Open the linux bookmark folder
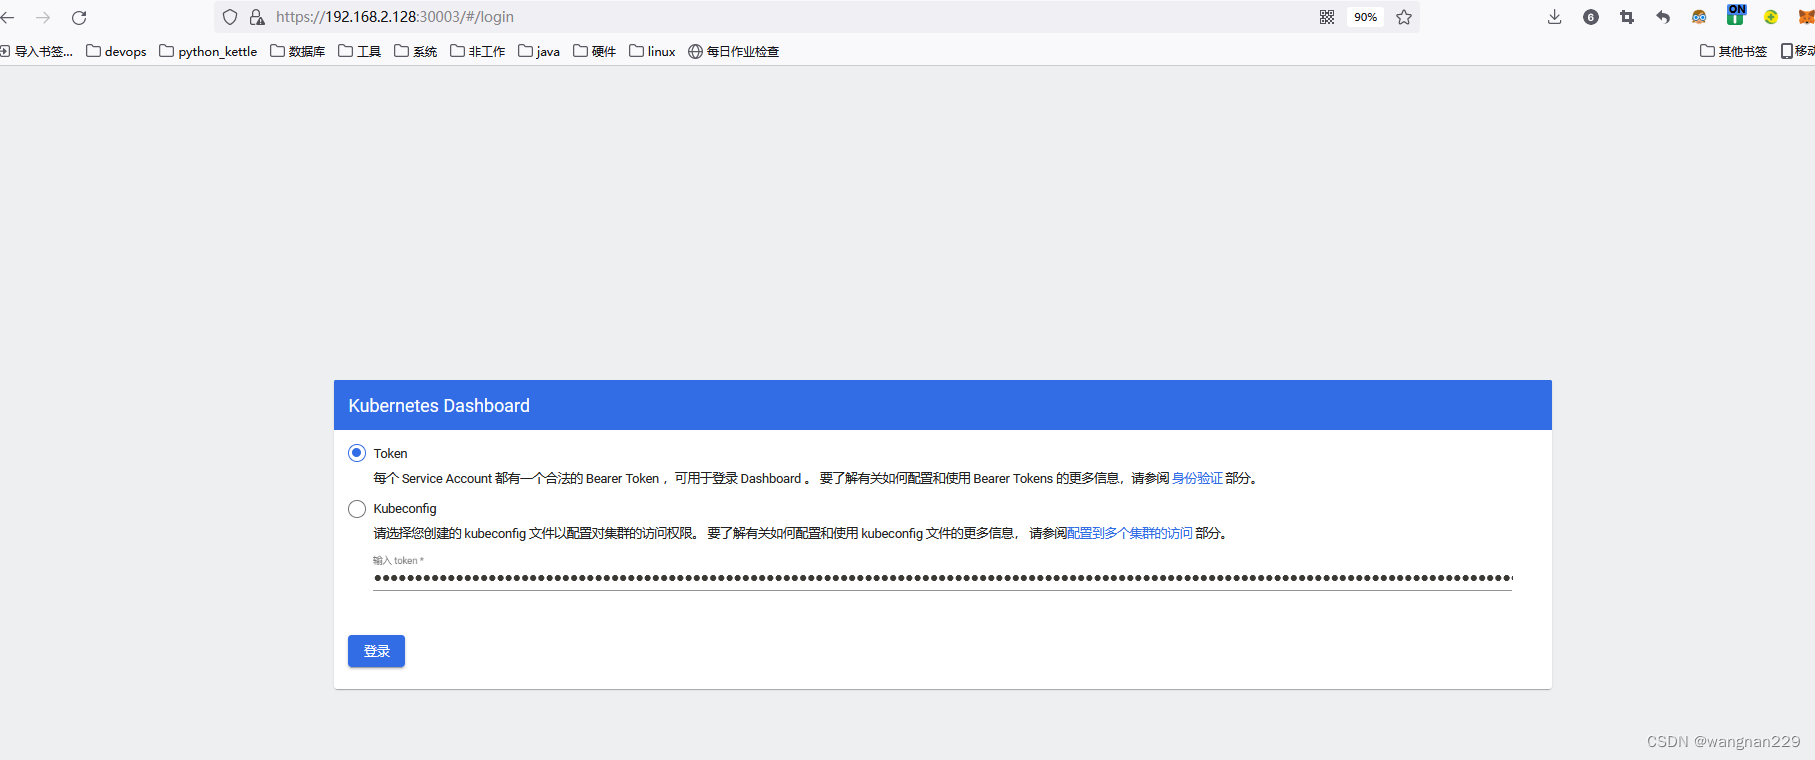Screen dimensions: 1815x760 click(652, 51)
